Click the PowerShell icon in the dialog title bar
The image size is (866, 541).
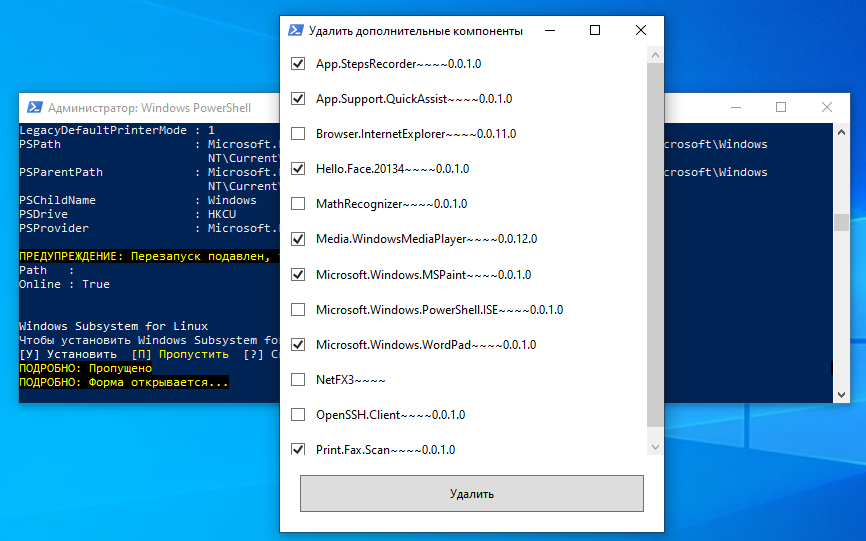coord(295,30)
